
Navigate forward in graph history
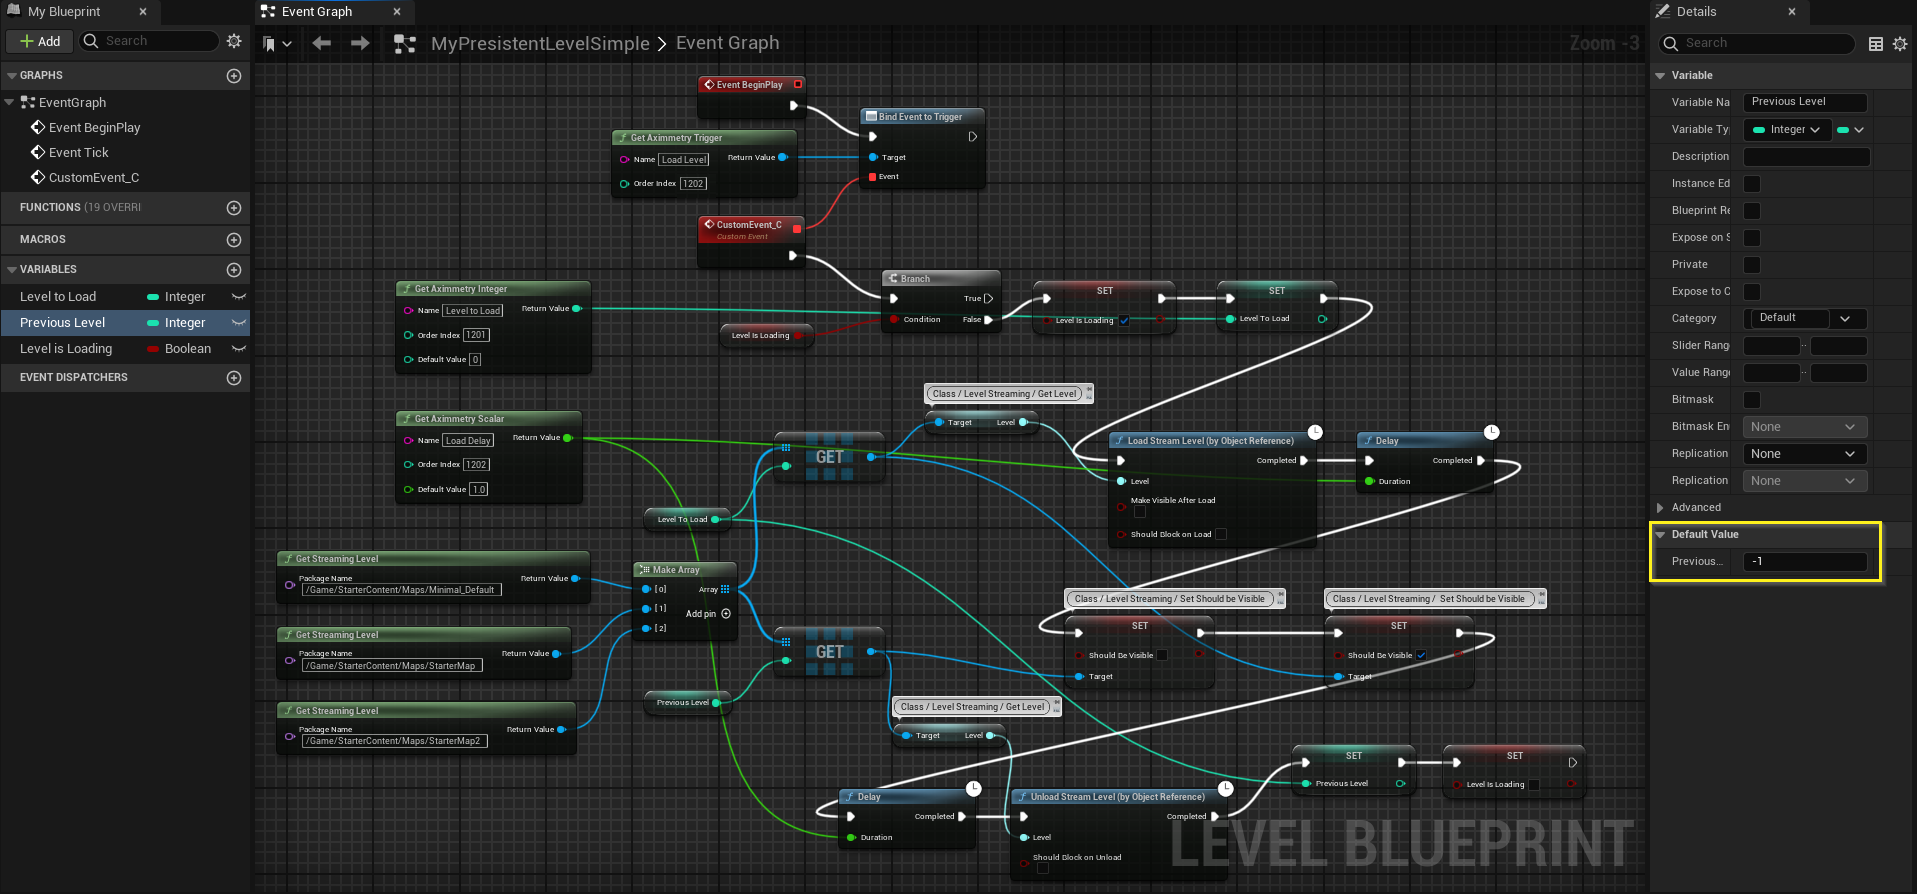coord(360,43)
